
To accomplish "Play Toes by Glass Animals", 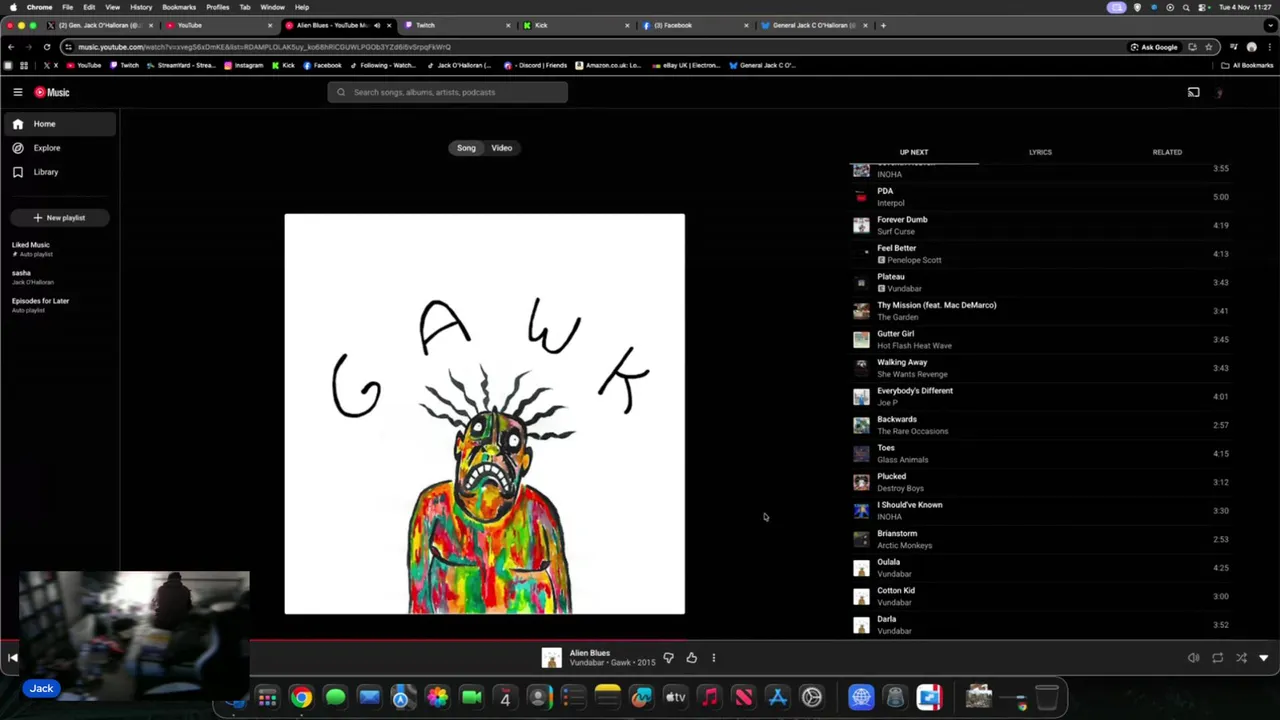I will (x=1040, y=454).
